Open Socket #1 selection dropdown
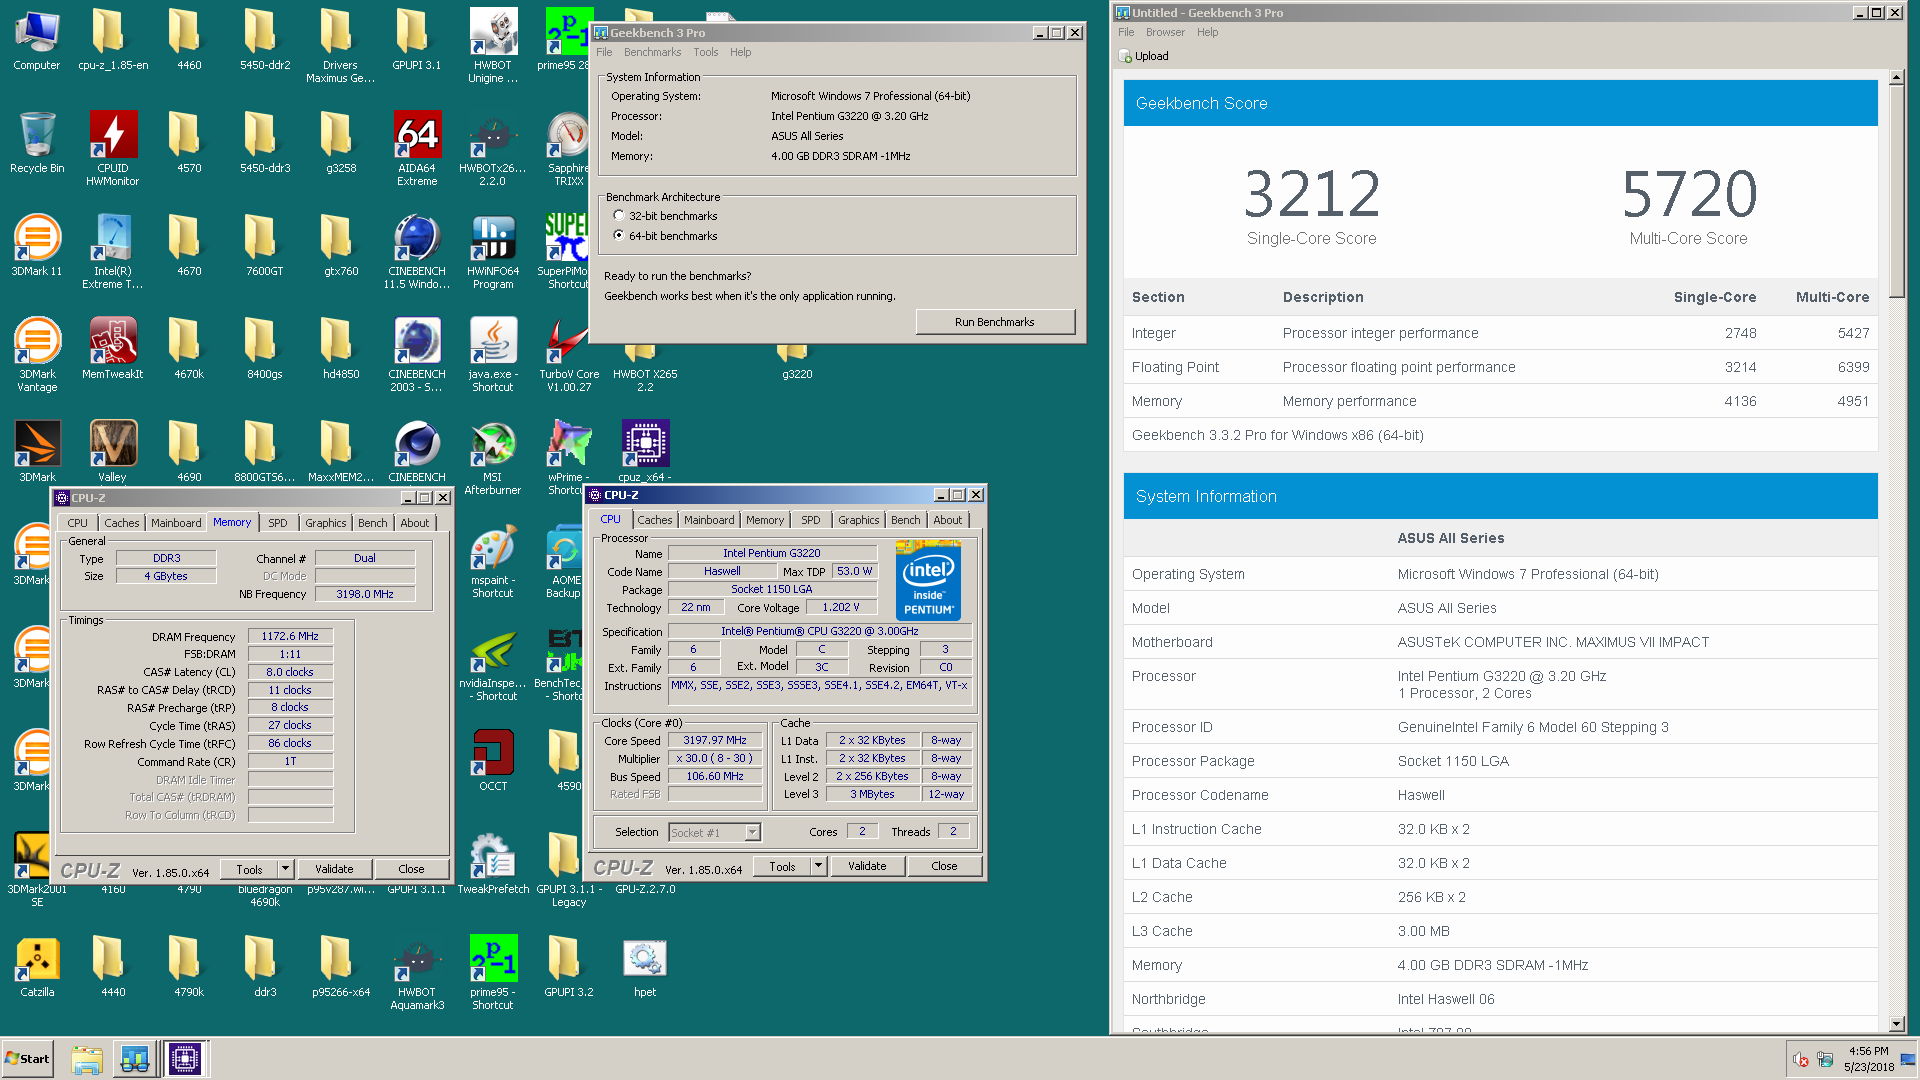Screen dimensions: 1920x1080 (x=714, y=832)
